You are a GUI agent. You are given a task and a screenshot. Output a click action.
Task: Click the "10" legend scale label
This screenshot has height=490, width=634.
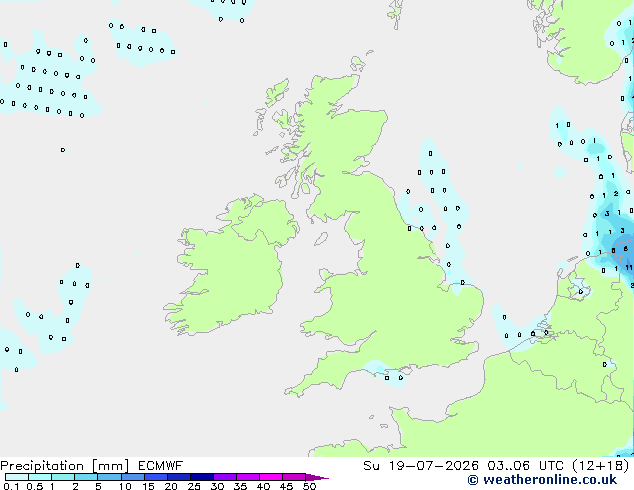[x=125, y=486]
